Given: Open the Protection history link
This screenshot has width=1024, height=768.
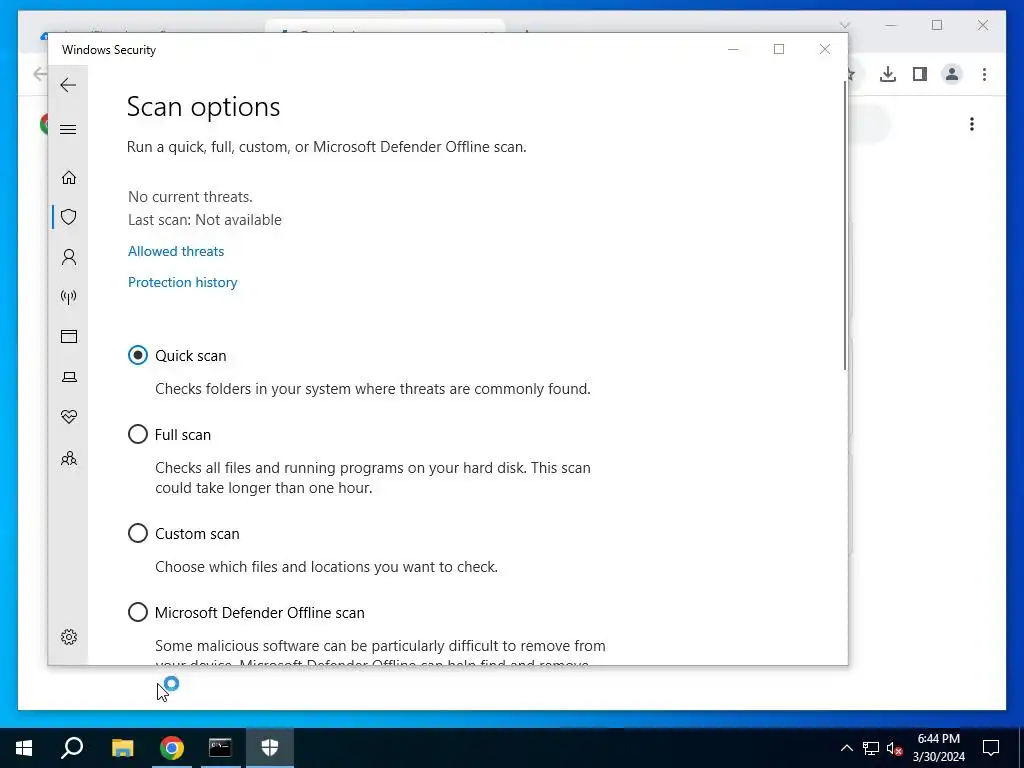Looking at the screenshot, I should pyautogui.click(x=183, y=282).
